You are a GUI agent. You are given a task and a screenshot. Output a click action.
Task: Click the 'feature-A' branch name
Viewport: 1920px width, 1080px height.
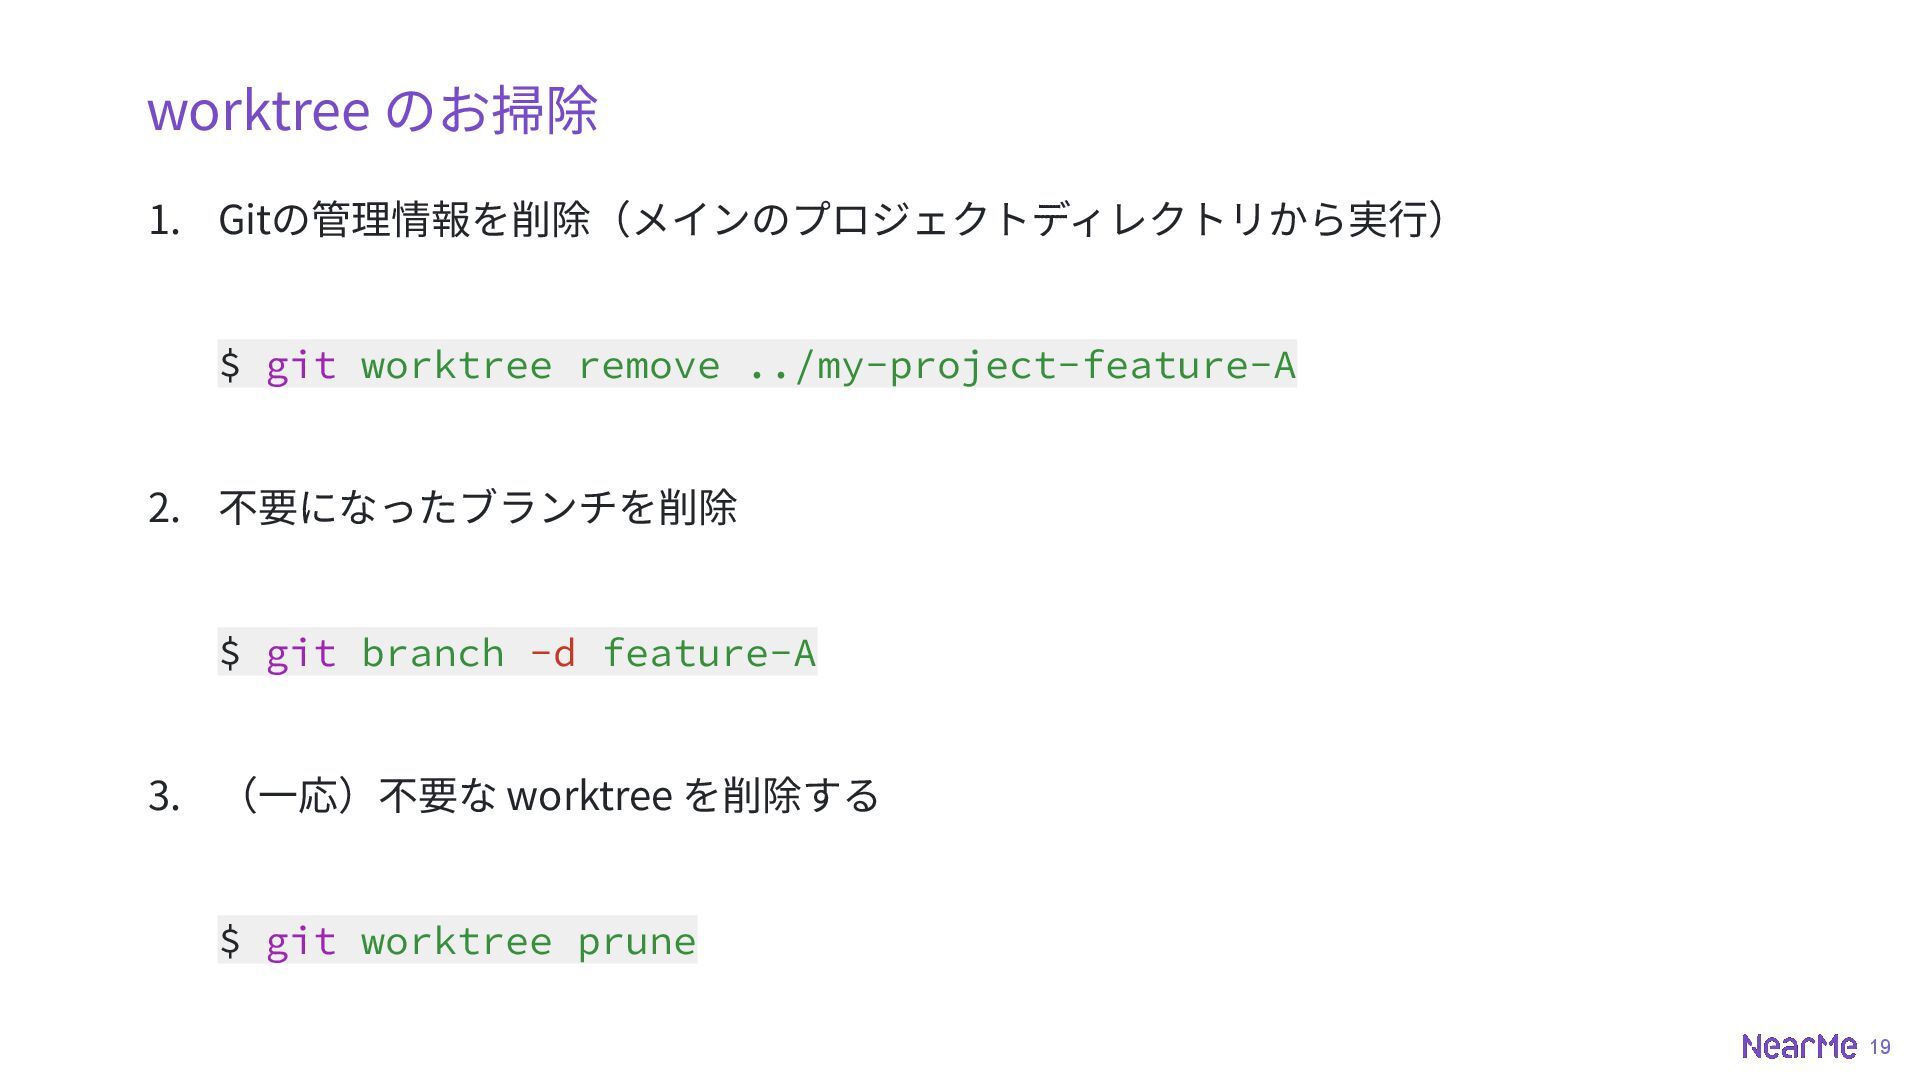click(x=709, y=653)
